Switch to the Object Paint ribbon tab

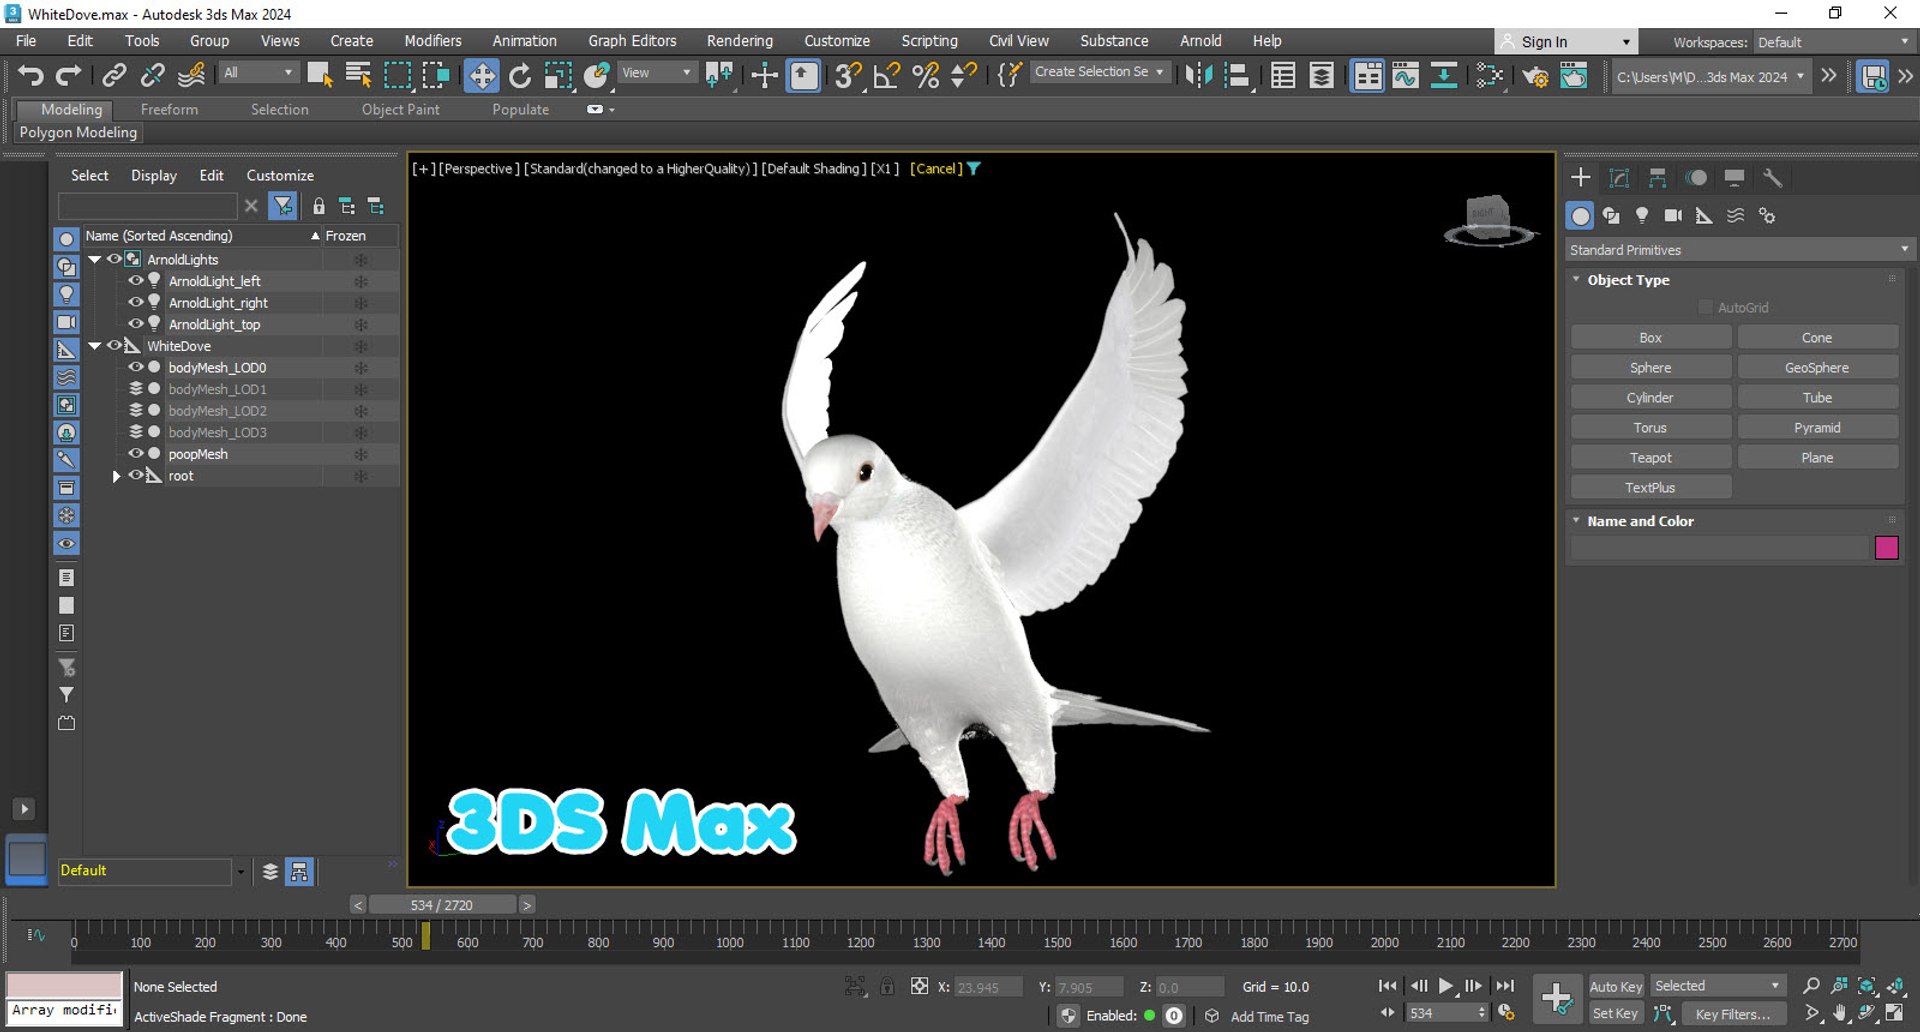(x=400, y=109)
